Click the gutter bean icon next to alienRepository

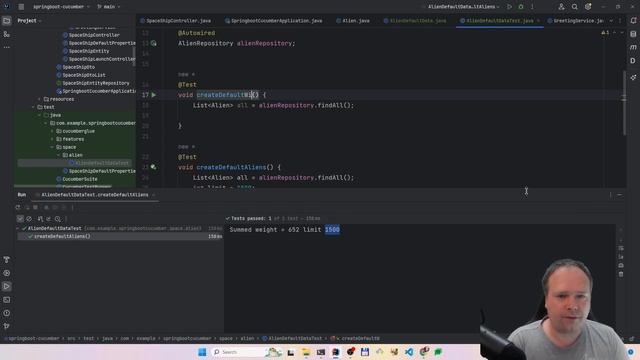click(x=153, y=43)
